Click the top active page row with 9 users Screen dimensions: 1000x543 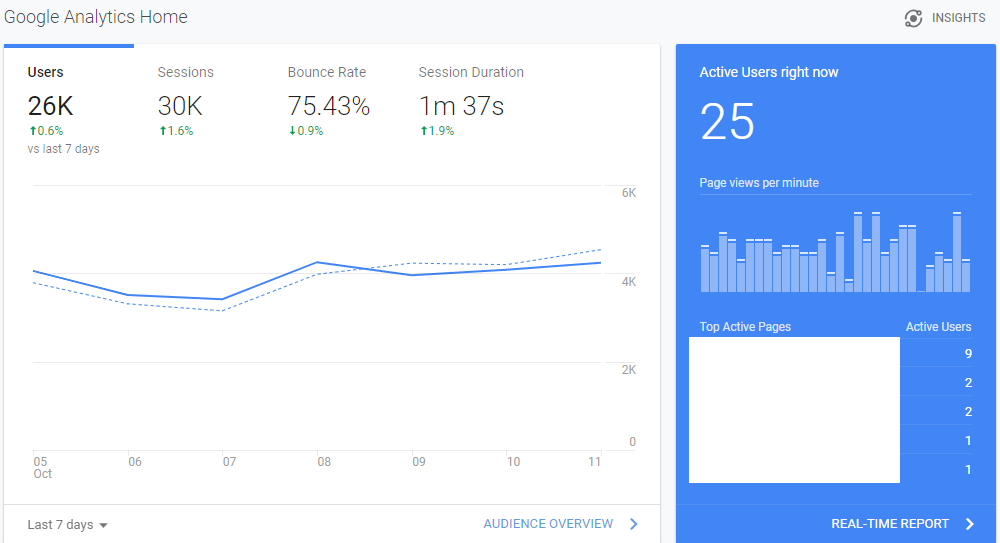pyautogui.click(x=830, y=353)
